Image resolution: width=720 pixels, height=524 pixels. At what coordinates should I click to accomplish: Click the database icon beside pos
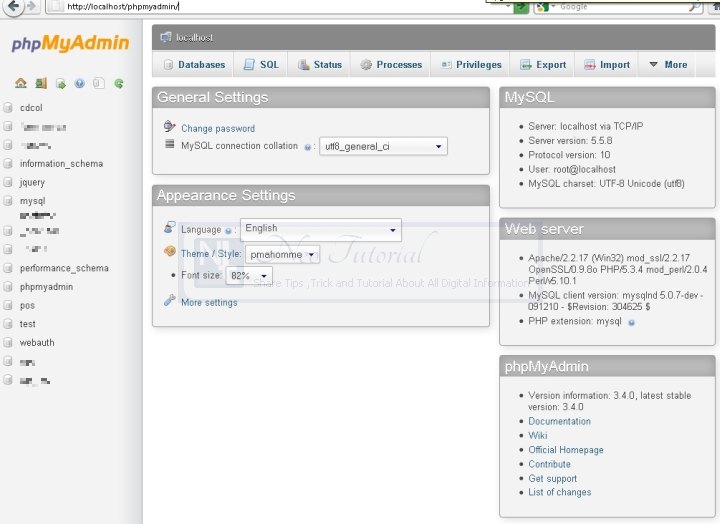(x=8, y=305)
